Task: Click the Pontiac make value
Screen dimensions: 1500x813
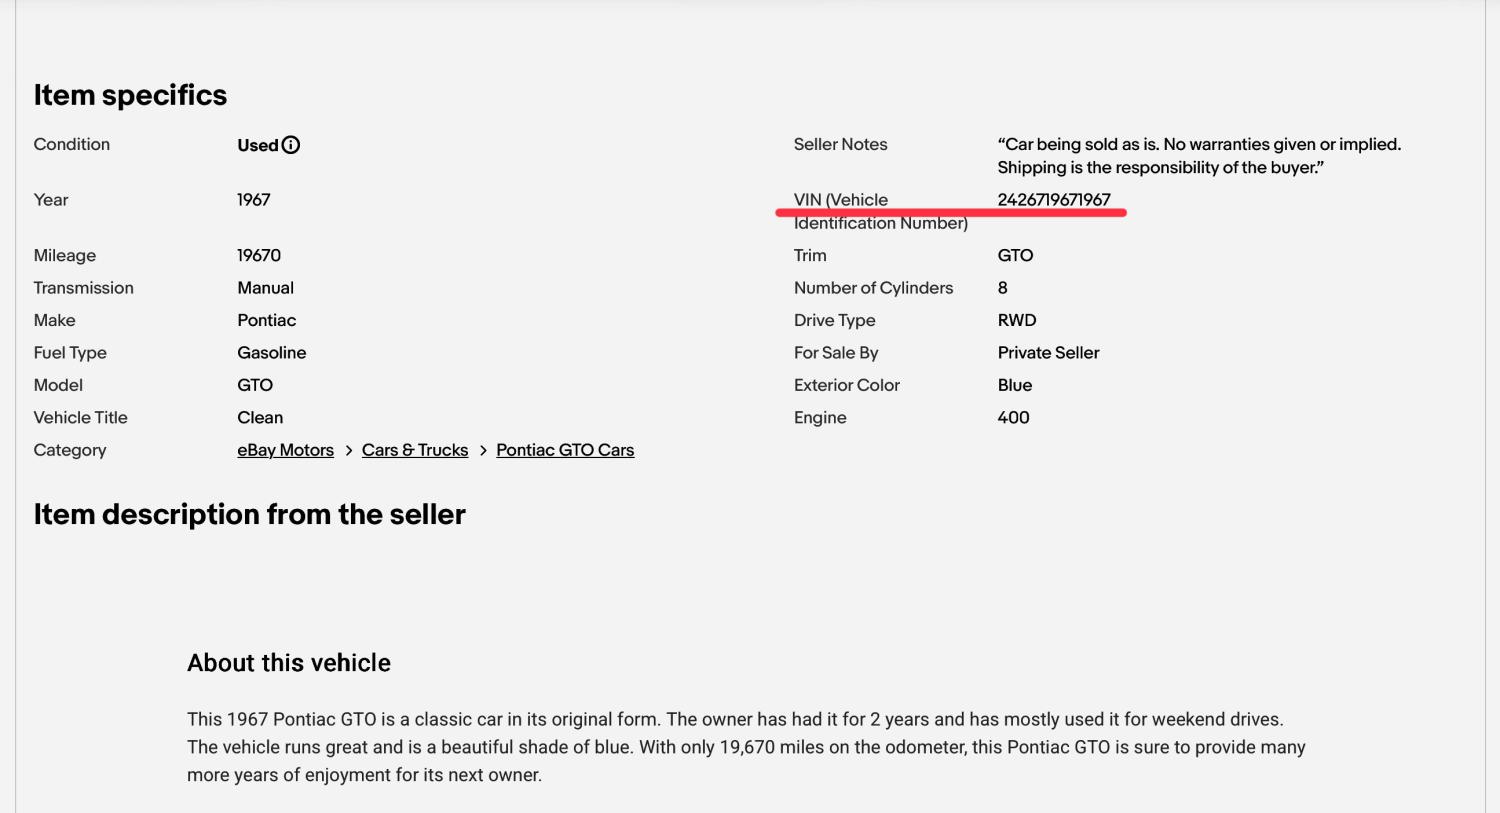Action: [x=266, y=320]
